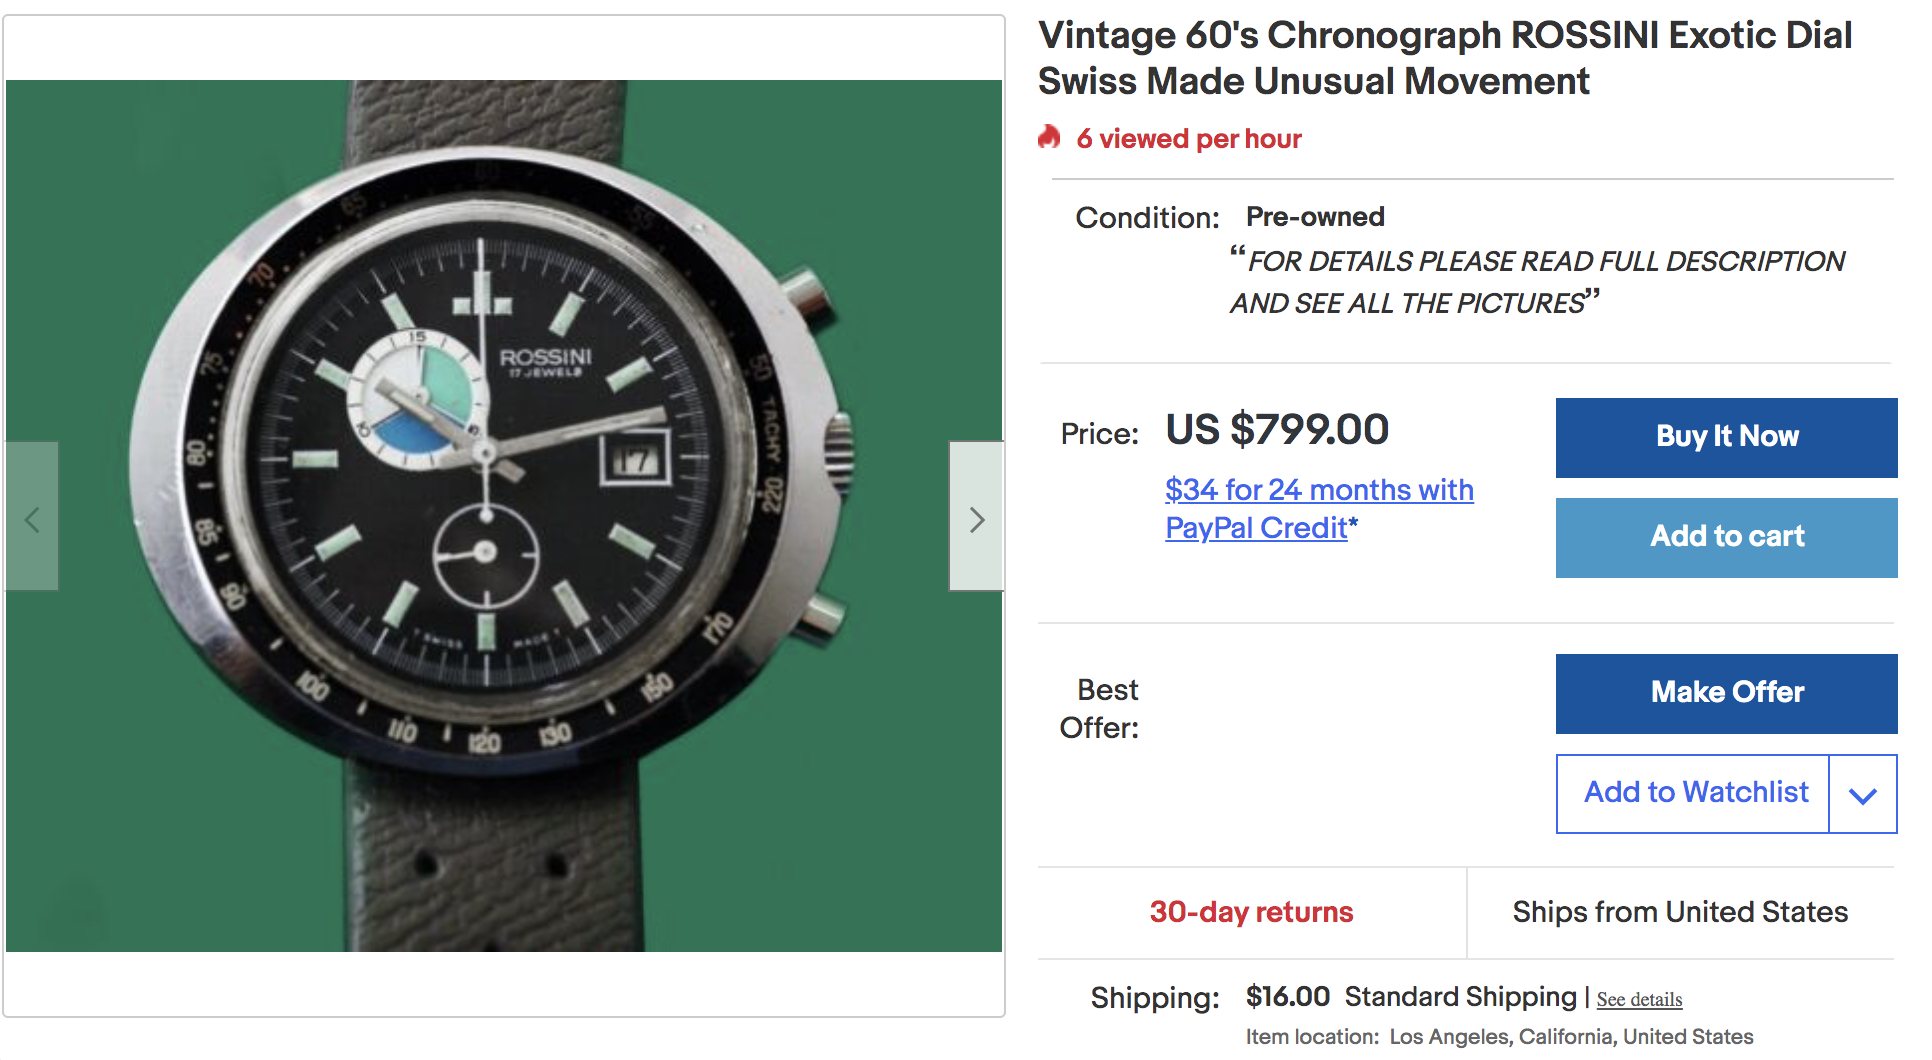Image resolution: width=1932 pixels, height=1060 pixels.
Task: Open the shipping See details link
Action: 1639,999
